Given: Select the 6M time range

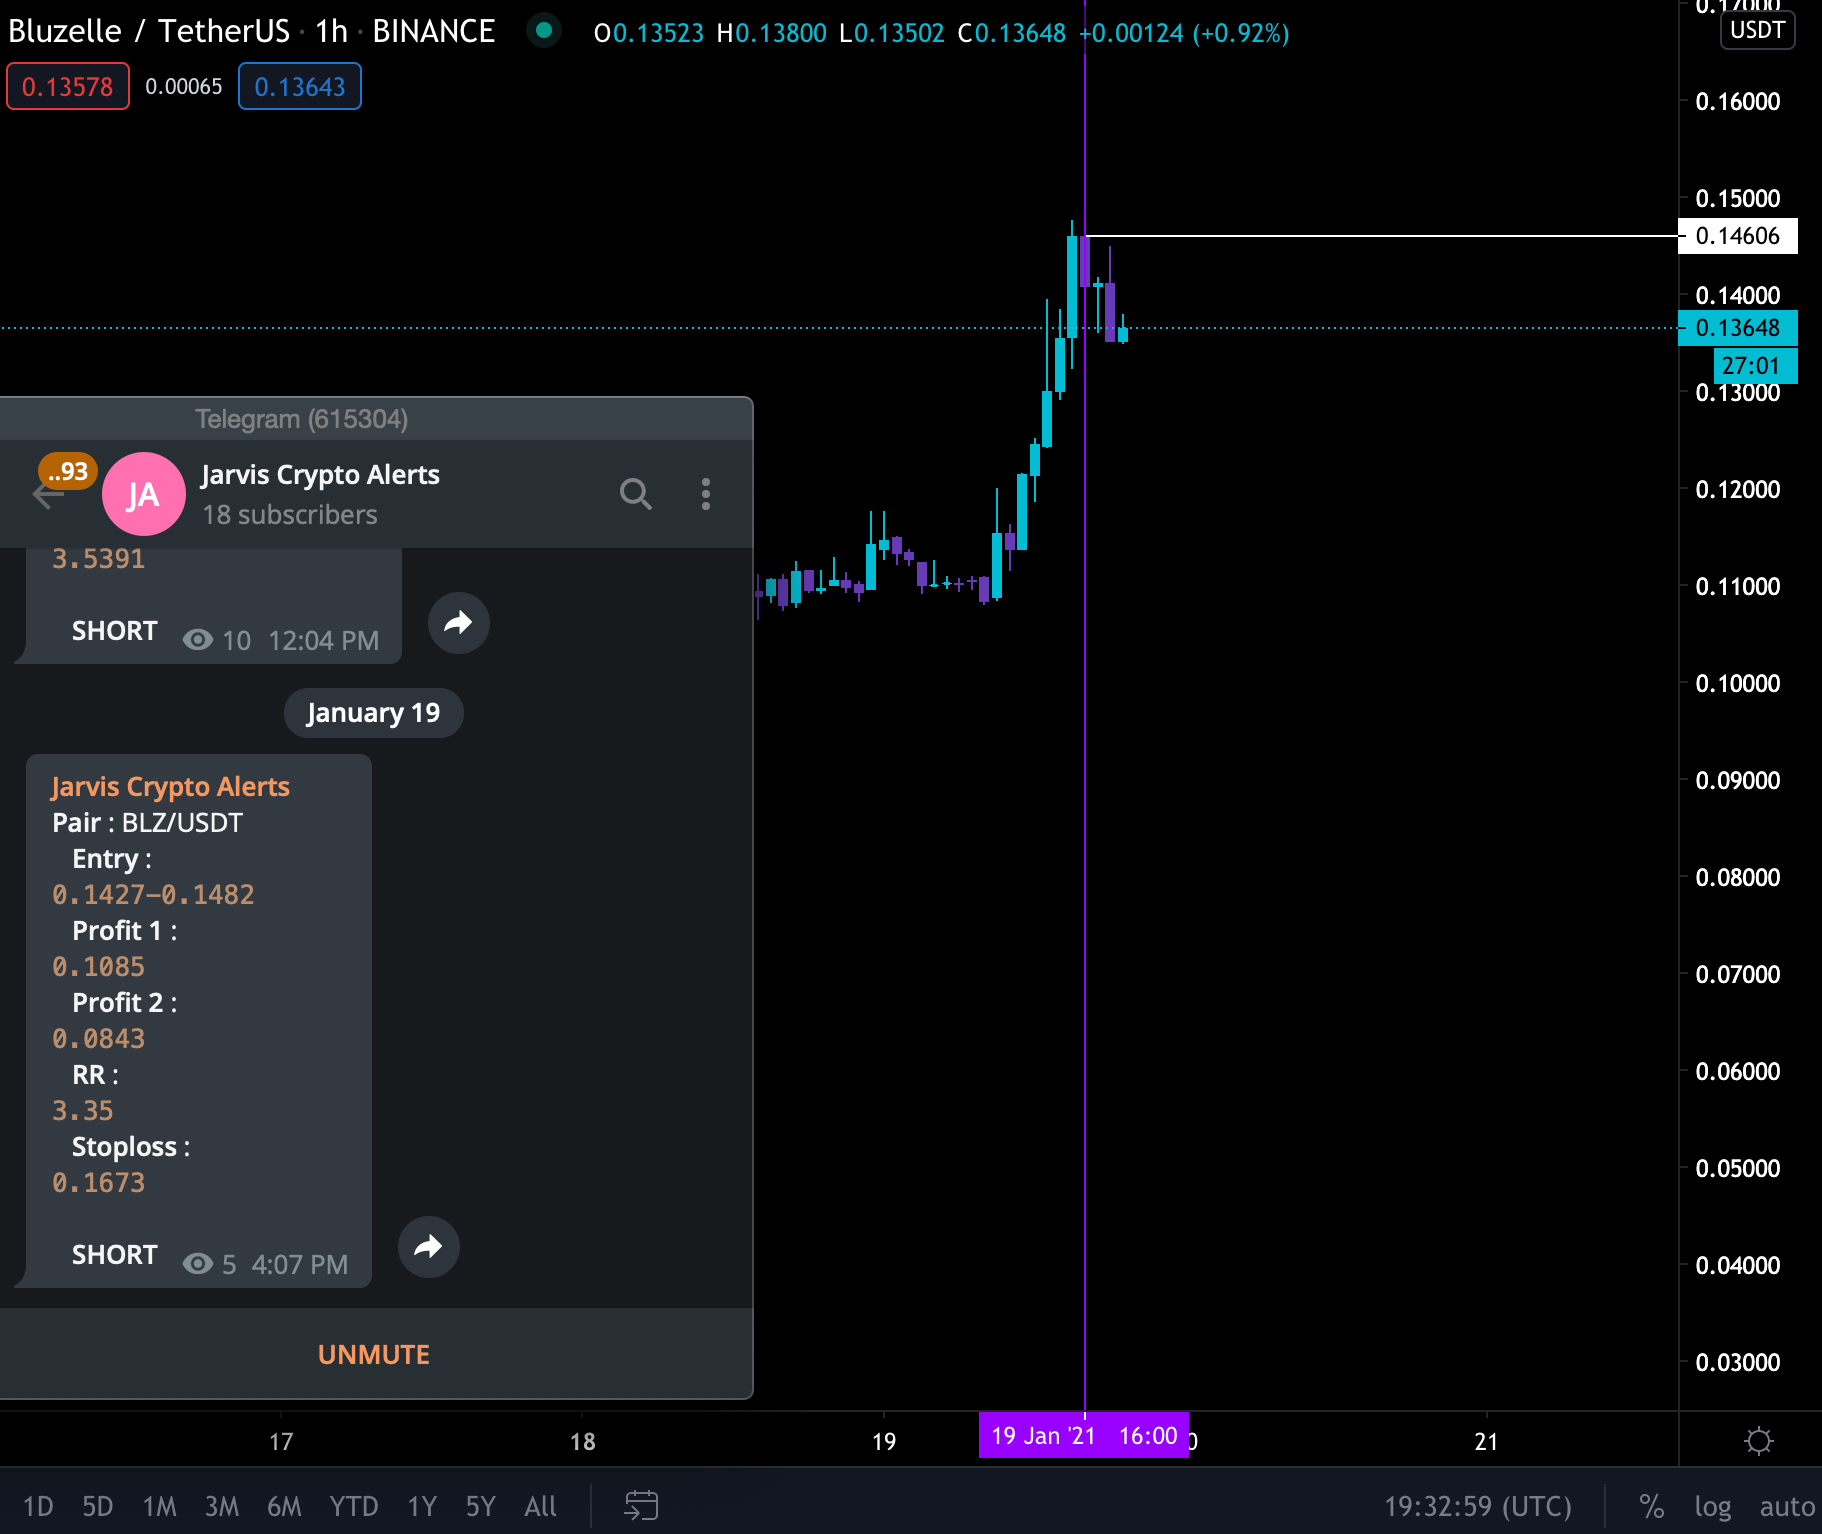Looking at the screenshot, I should coord(284,1506).
